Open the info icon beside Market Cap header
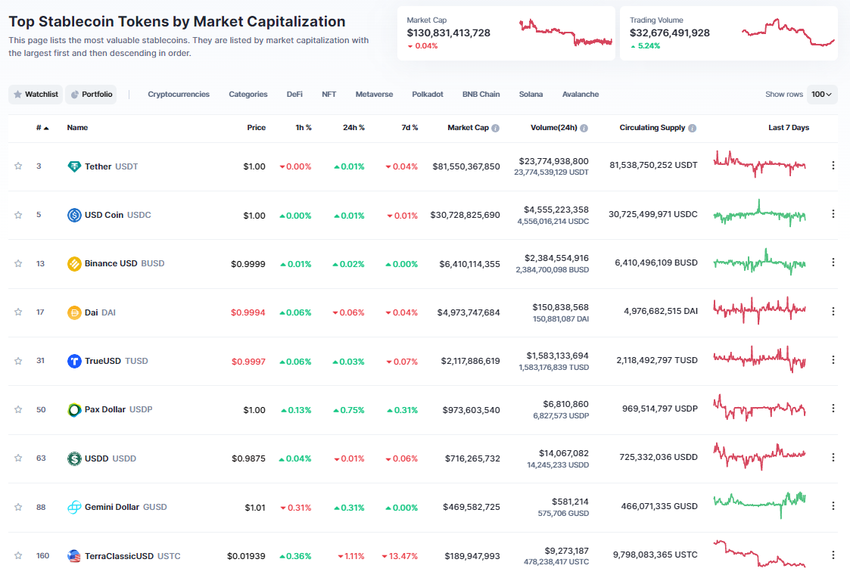The height and width of the screenshot is (578, 850). [496, 128]
